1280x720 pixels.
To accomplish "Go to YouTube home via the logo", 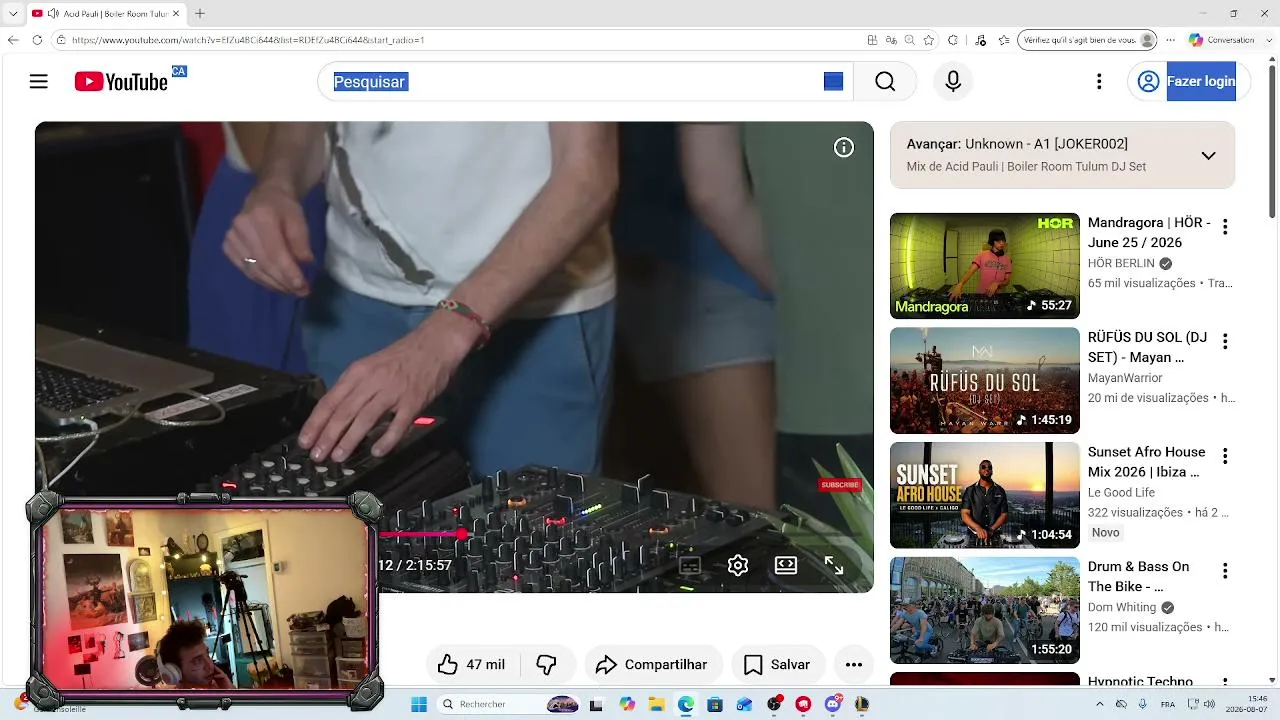I will pos(121,82).
